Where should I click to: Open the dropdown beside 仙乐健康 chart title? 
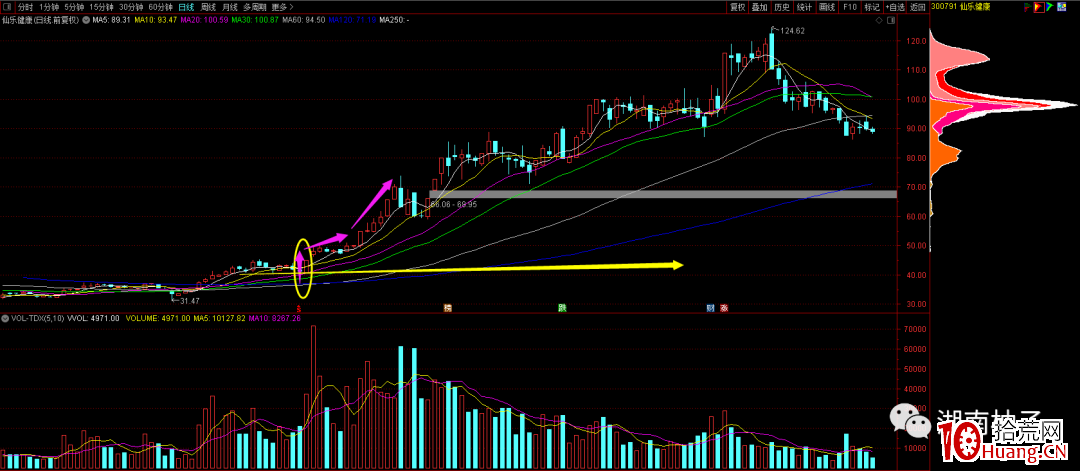pyautogui.click(x=85, y=20)
